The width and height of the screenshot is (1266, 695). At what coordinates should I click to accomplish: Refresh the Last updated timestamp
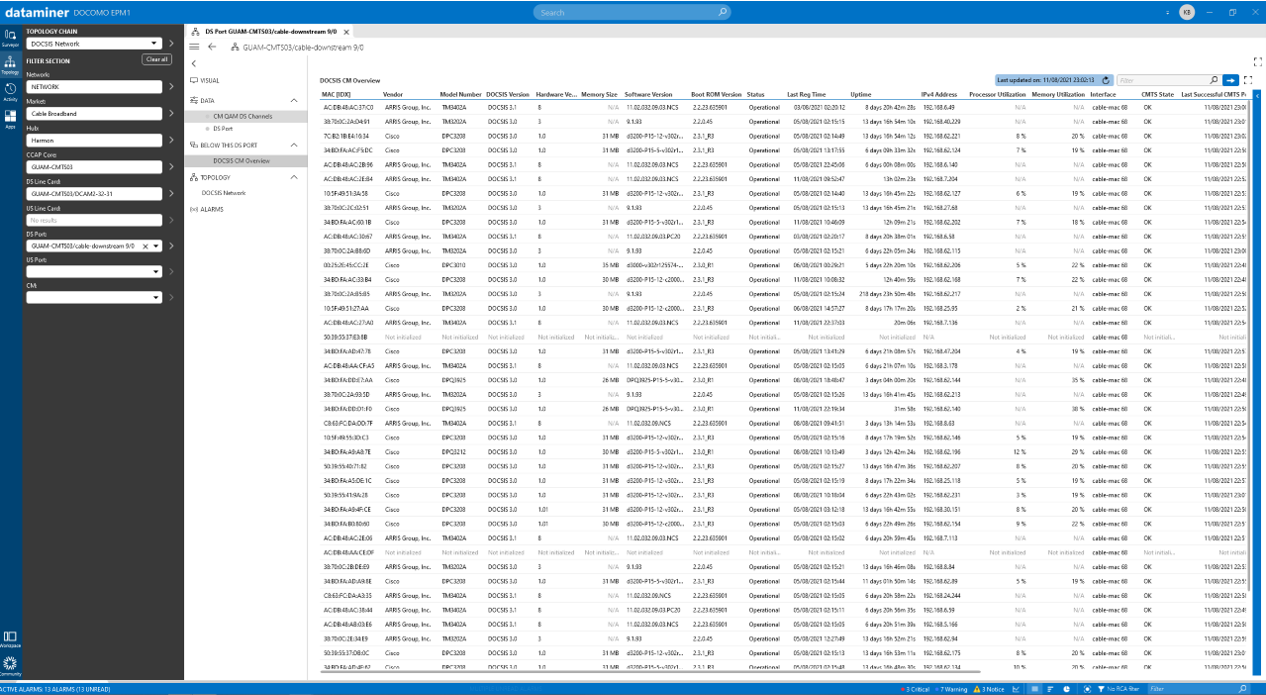[x=1104, y=79]
